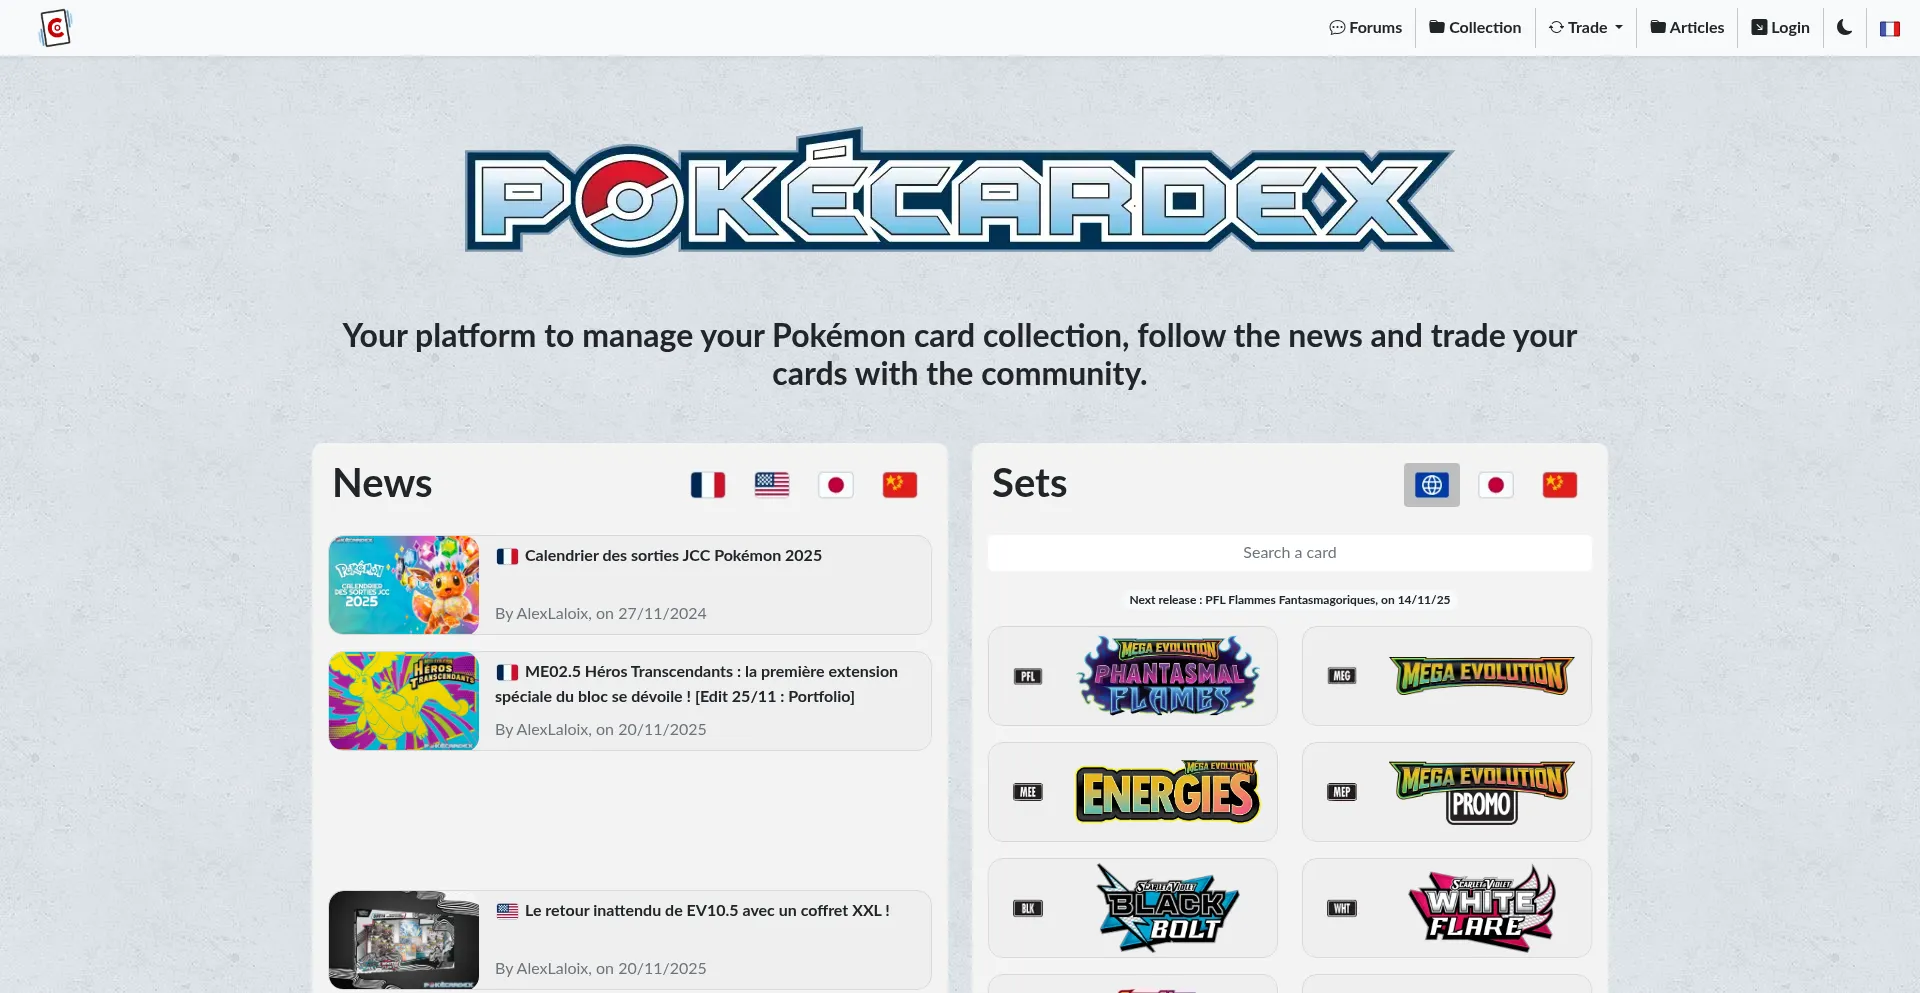Select the international globe sets filter
The width and height of the screenshot is (1920, 993).
click(x=1432, y=485)
